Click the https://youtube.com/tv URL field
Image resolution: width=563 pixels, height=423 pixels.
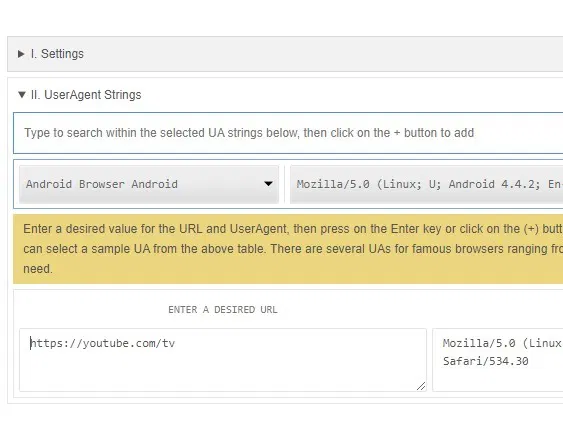223,360
